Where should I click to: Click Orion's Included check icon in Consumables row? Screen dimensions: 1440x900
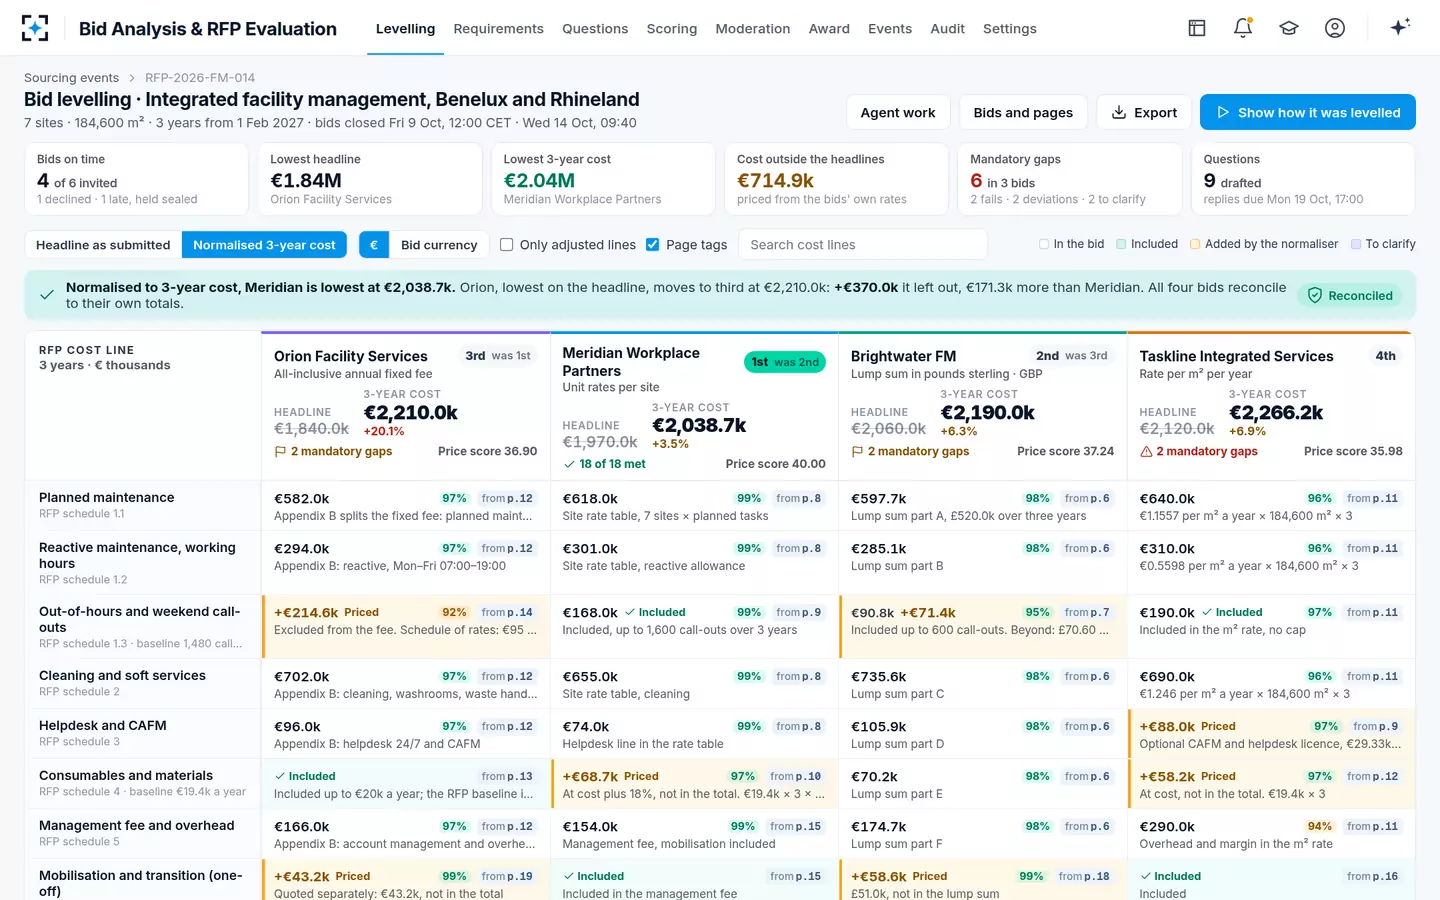pyautogui.click(x=280, y=776)
